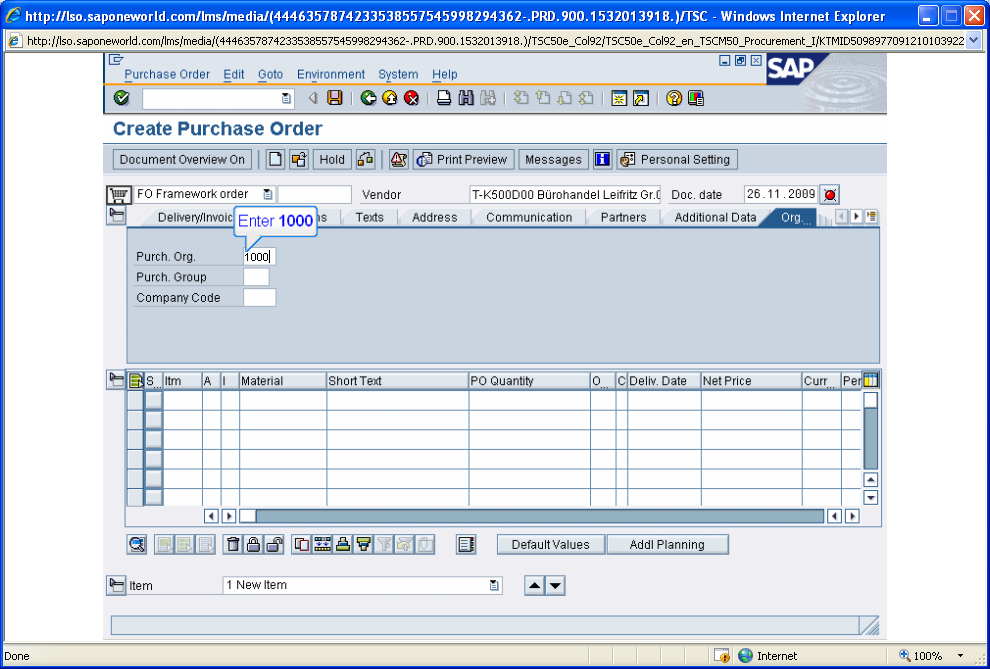990x669 pixels.
Task: Click the Check document icon with warning triangle
Action: 398,159
